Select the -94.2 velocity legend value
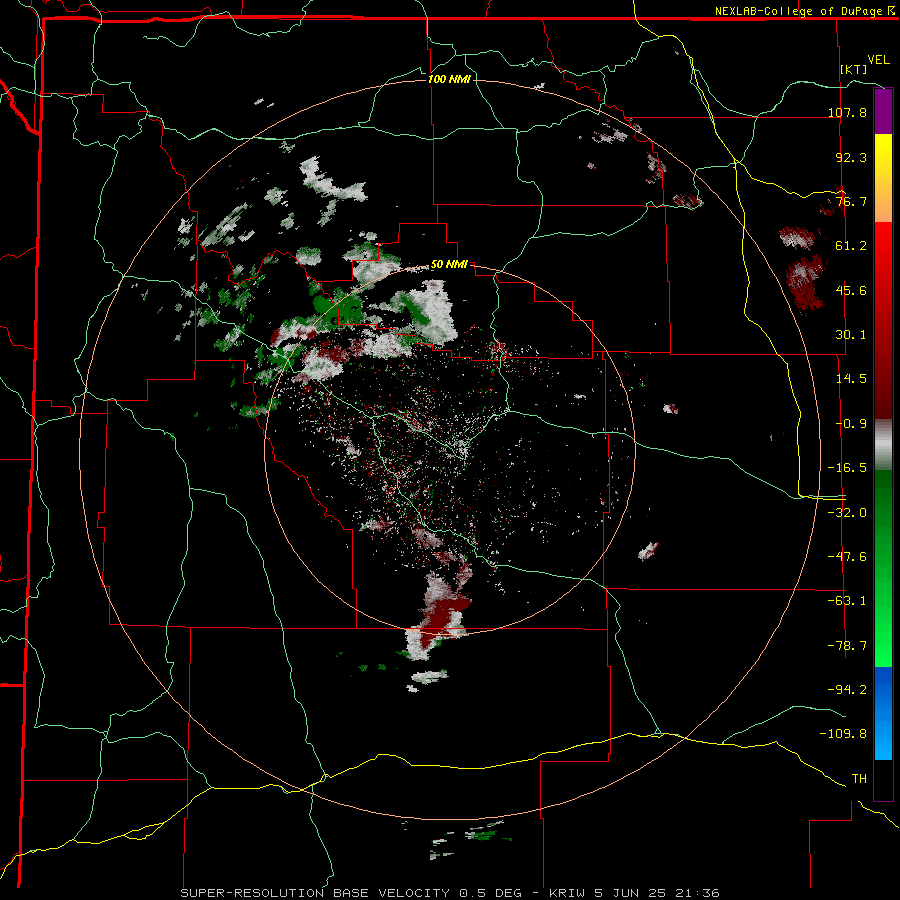The width and height of the screenshot is (900, 900). [x=847, y=690]
